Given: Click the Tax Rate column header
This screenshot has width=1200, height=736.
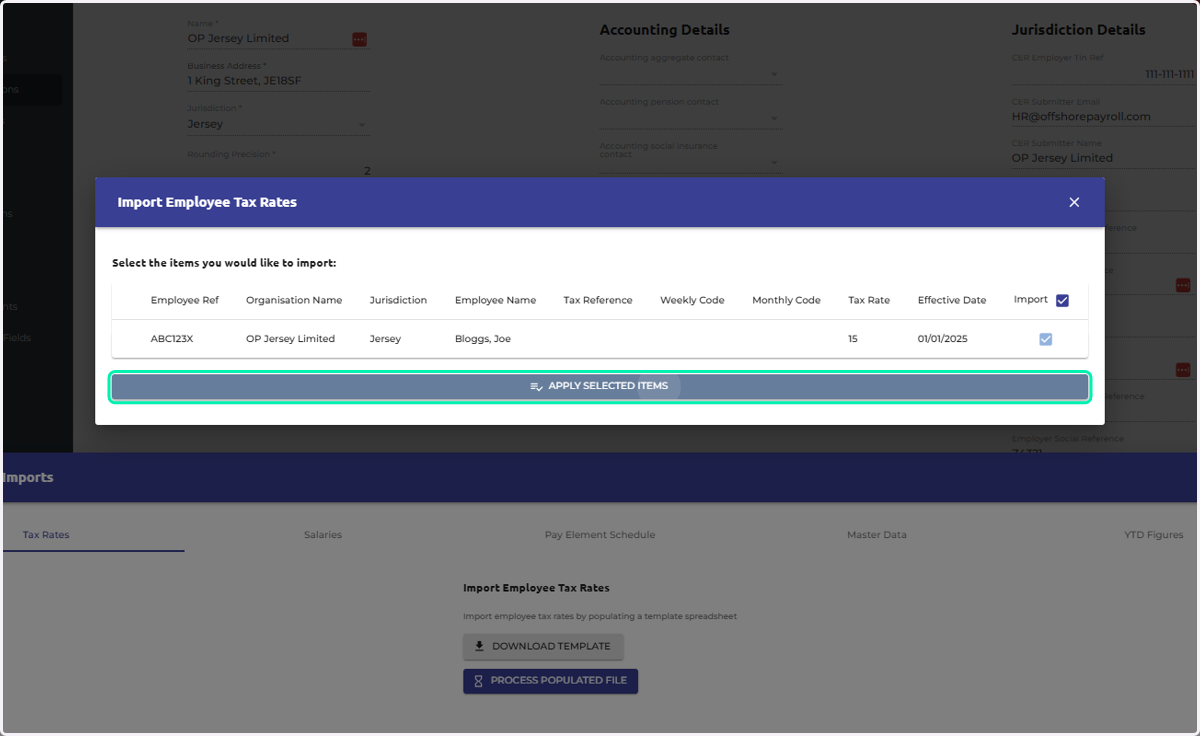Looking at the screenshot, I should point(869,300).
